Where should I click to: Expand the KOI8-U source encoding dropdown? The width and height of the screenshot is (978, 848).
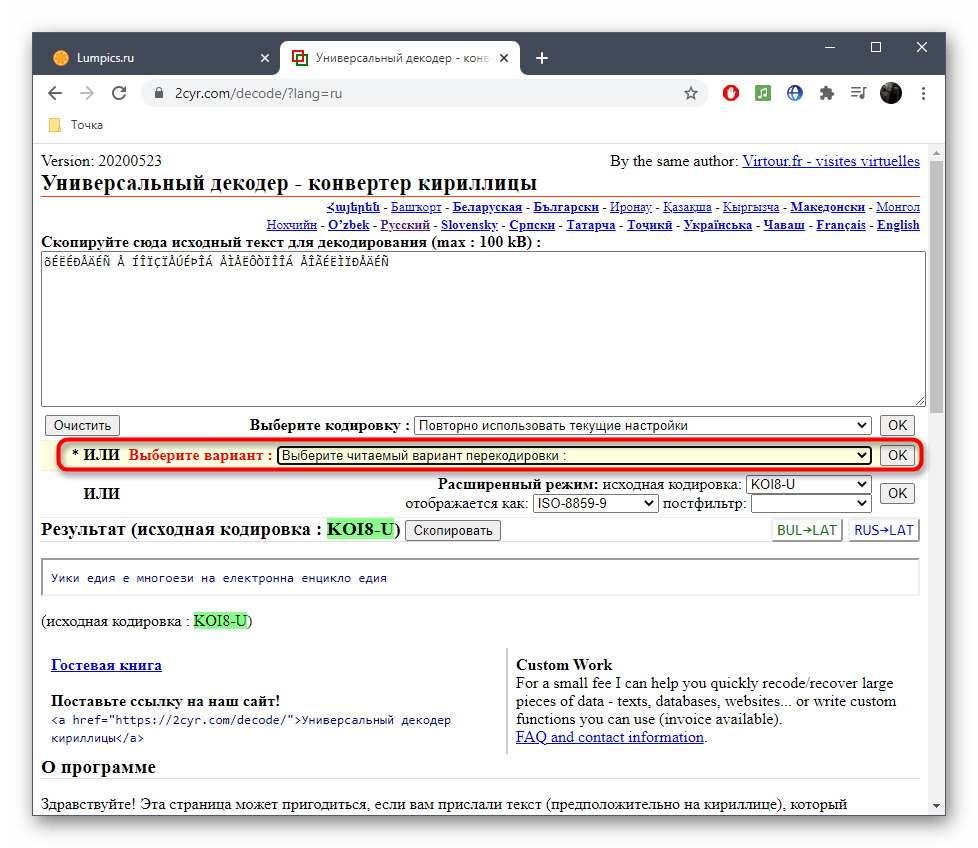808,484
